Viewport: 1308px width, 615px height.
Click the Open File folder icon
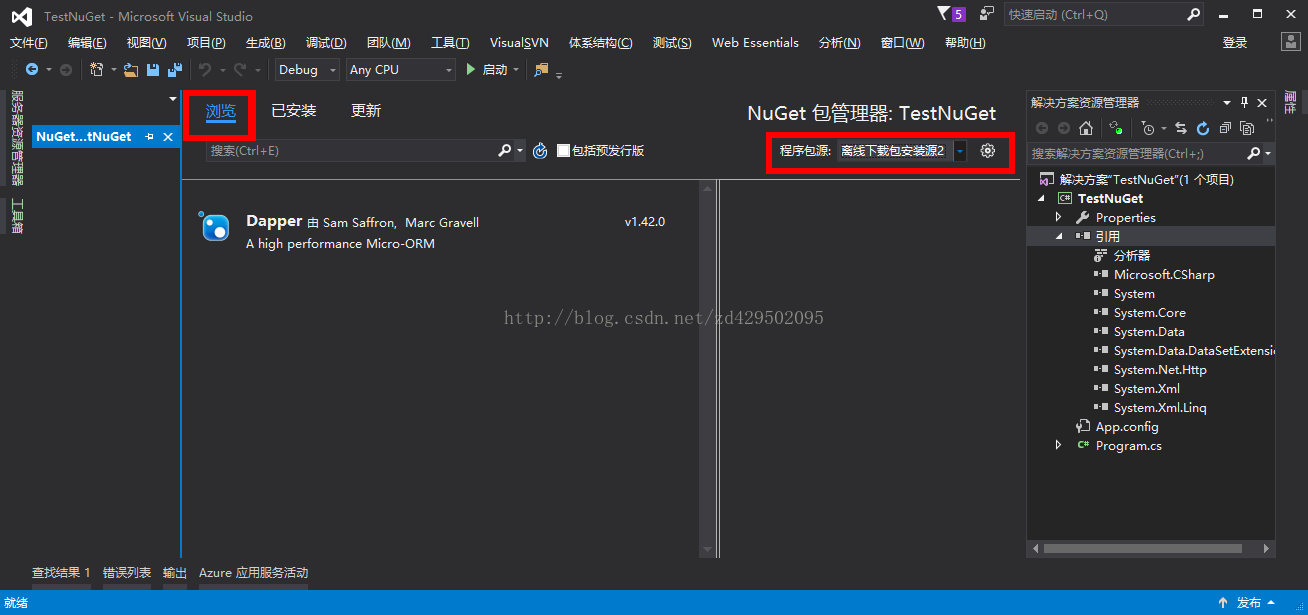(131, 70)
